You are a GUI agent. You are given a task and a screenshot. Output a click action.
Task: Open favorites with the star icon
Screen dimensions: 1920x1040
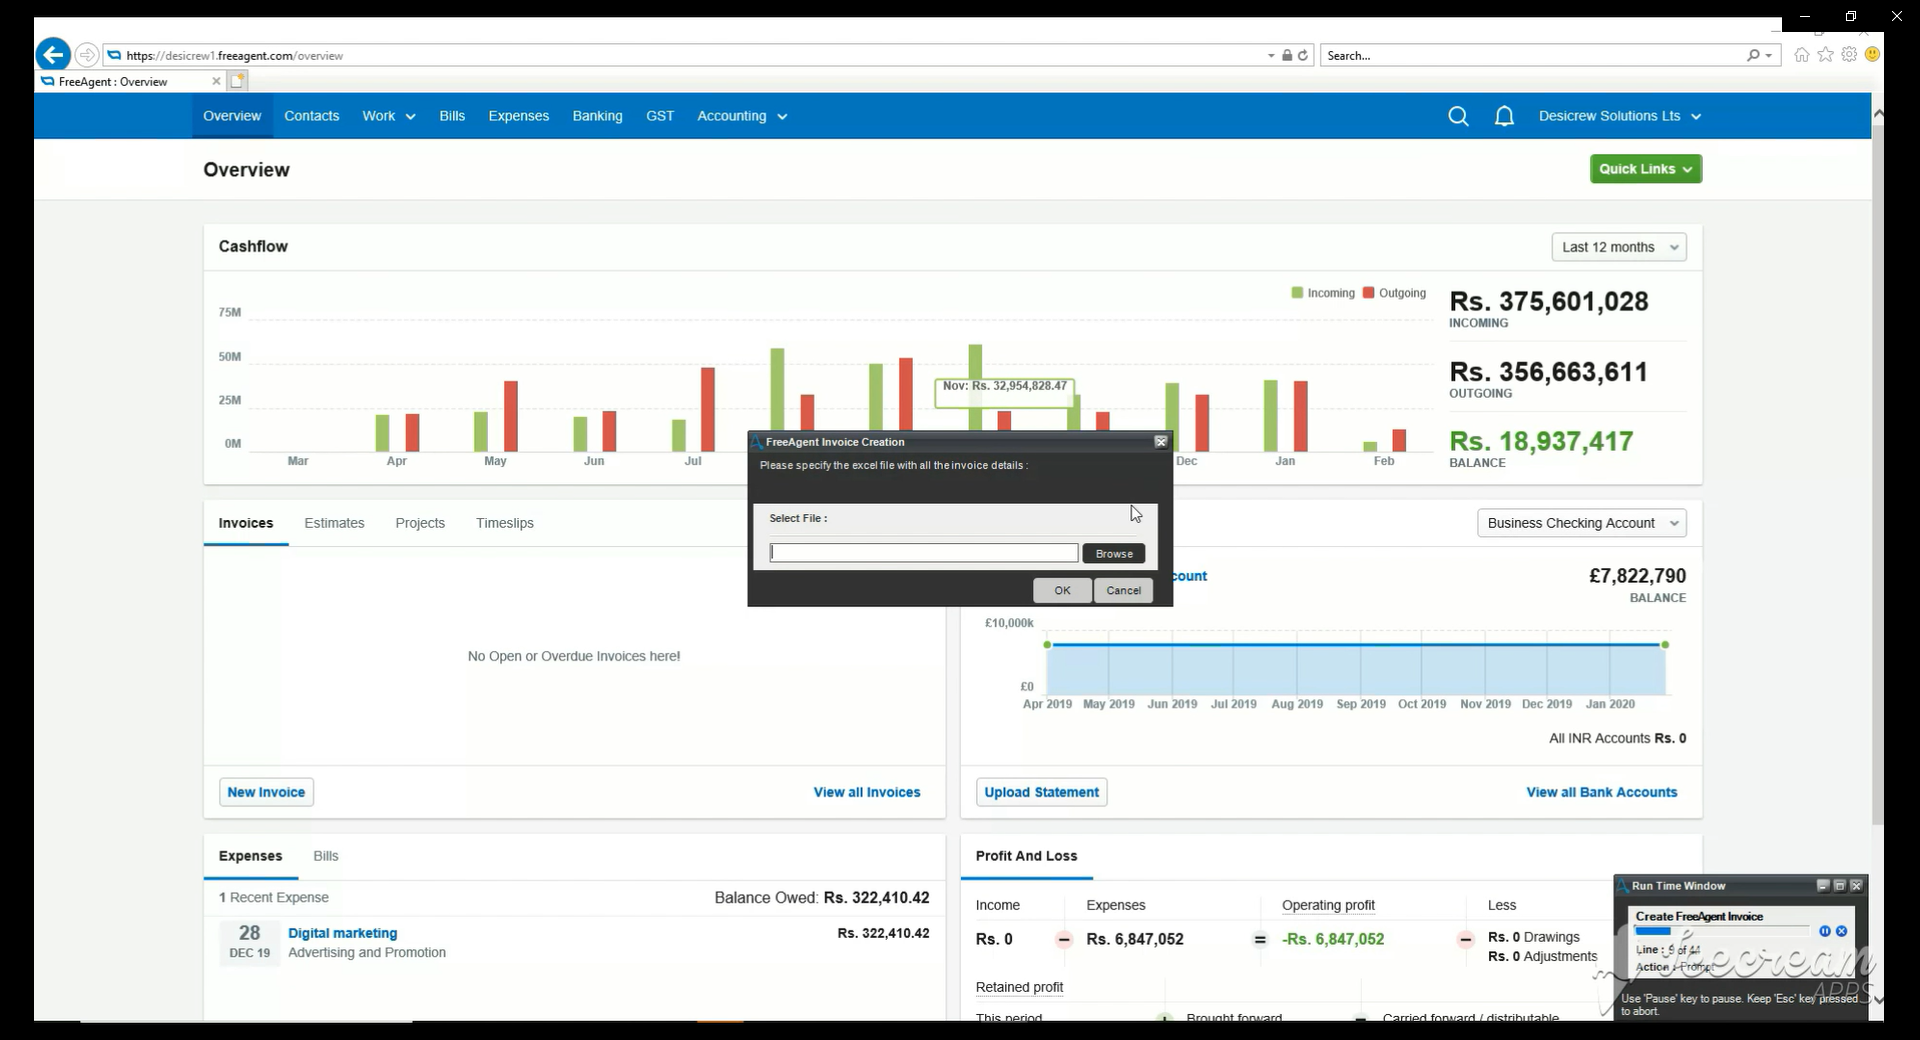(1825, 55)
